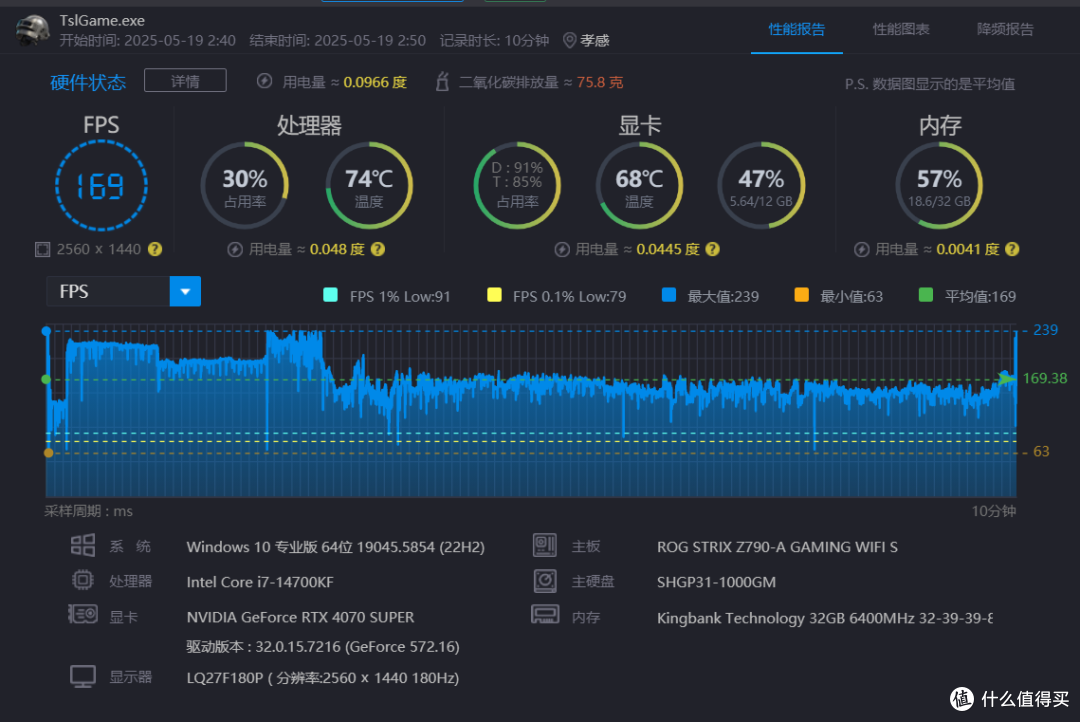1080x722 pixels.
Task: Click the GPU 68℃ temperature gauge
Action: pyautogui.click(x=639, y=185)
